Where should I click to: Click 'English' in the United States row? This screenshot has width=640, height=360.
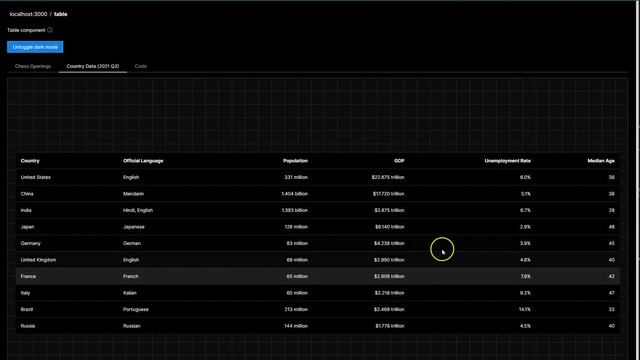(x=131, y=177)
